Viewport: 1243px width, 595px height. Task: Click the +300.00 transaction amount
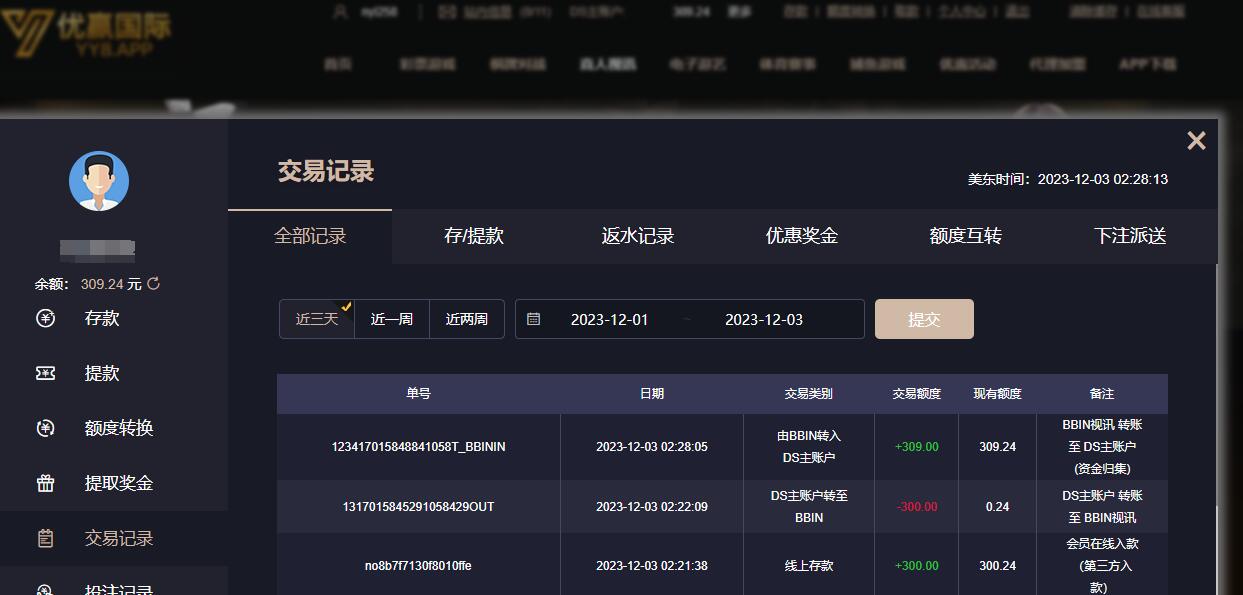coord(917,566)
